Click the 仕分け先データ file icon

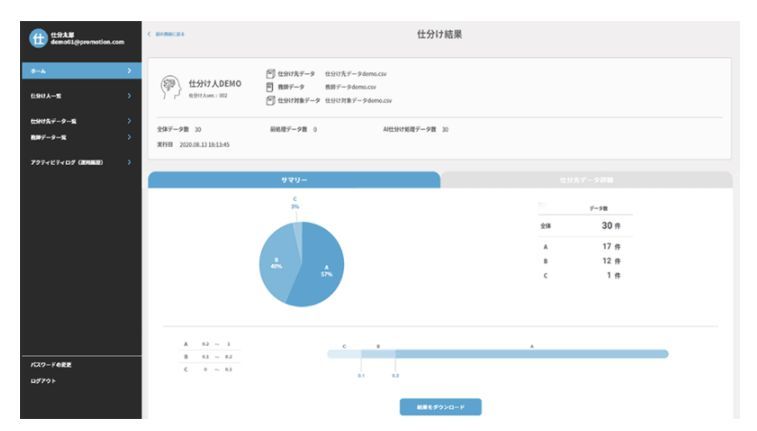[x=269, y=74]
